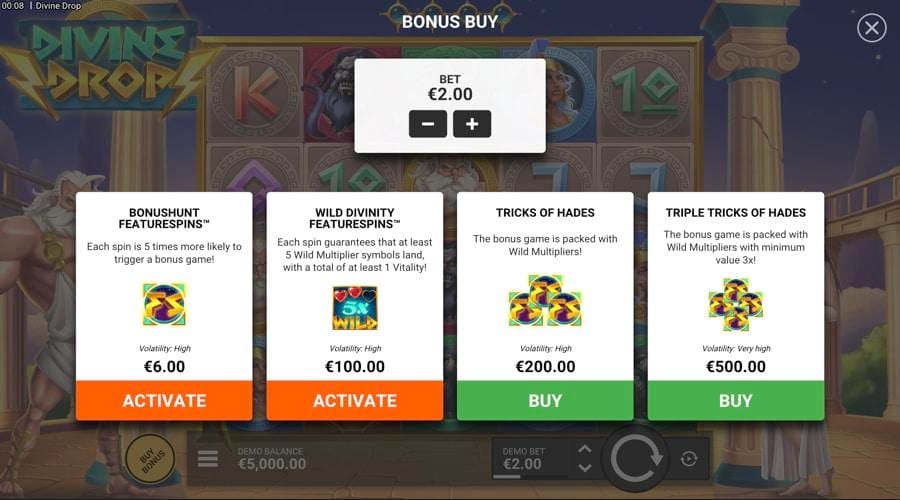Open the autoplay icon beside spin
900x500 pixels.
click(x=689, y=459)
